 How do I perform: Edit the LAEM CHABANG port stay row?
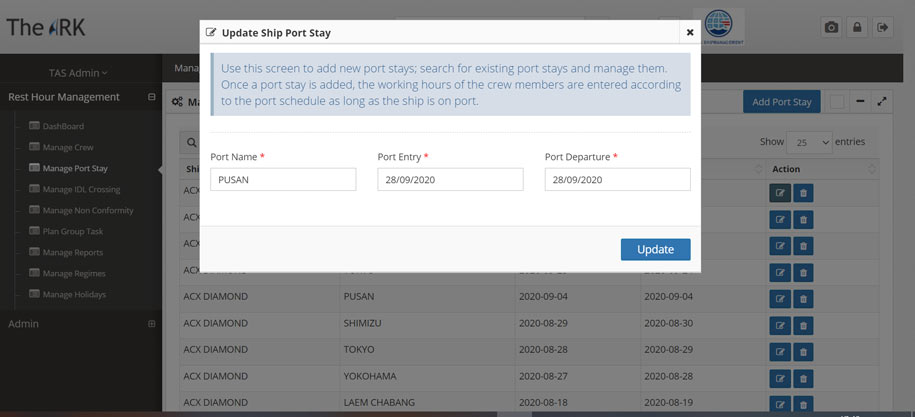[x=780, y=404]
